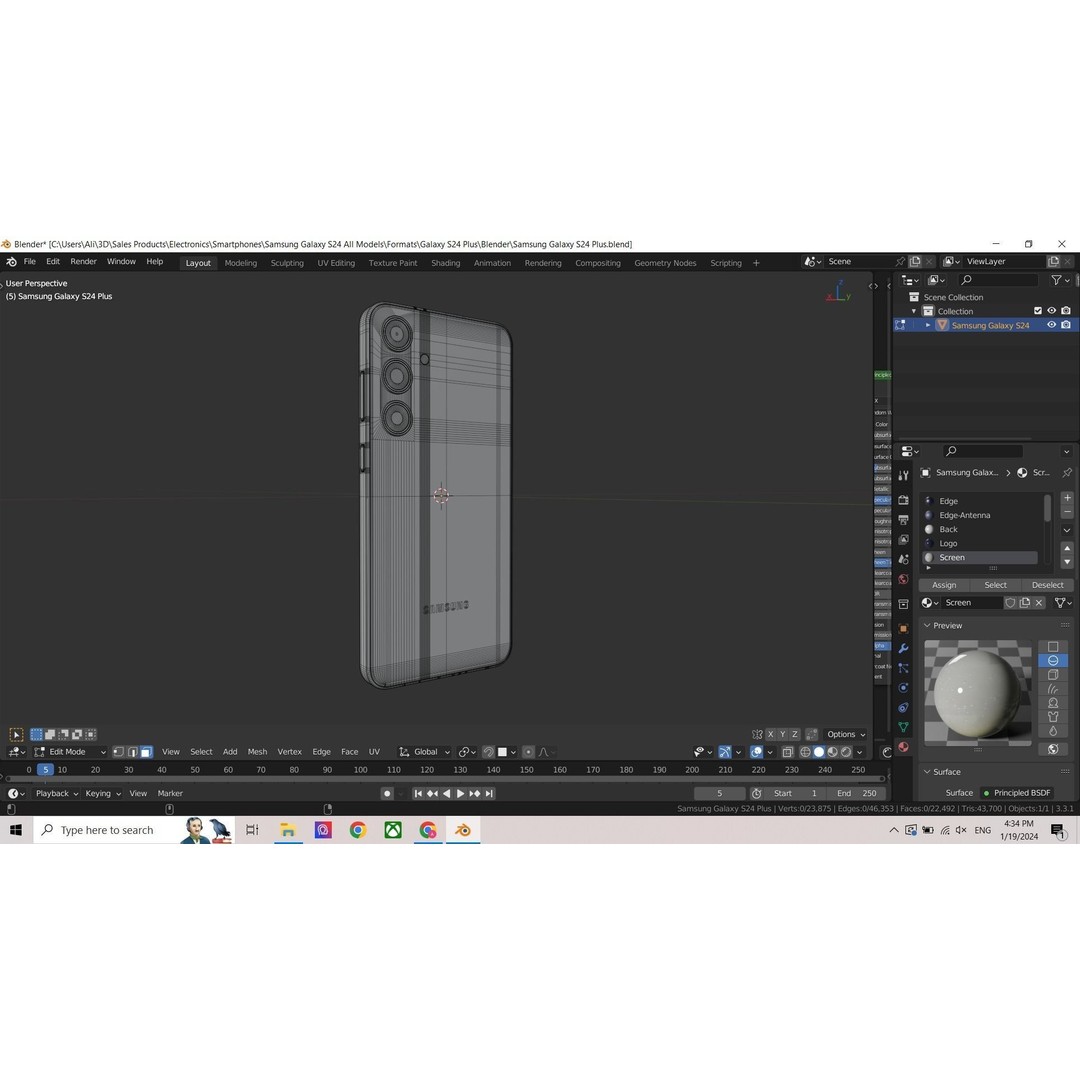Switch to wireframe viewport shading

(805, 752)
